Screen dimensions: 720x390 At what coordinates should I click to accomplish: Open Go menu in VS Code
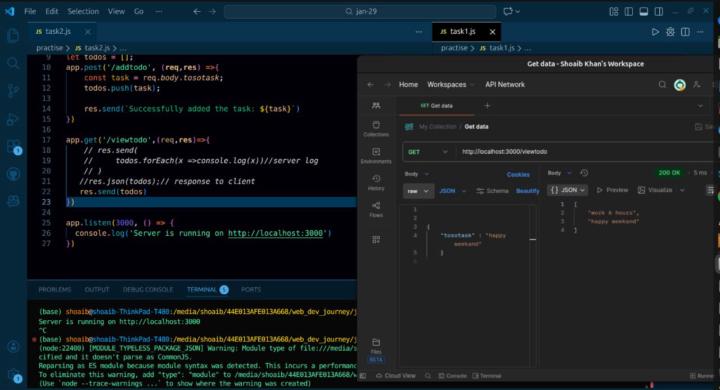coord(139,11)
